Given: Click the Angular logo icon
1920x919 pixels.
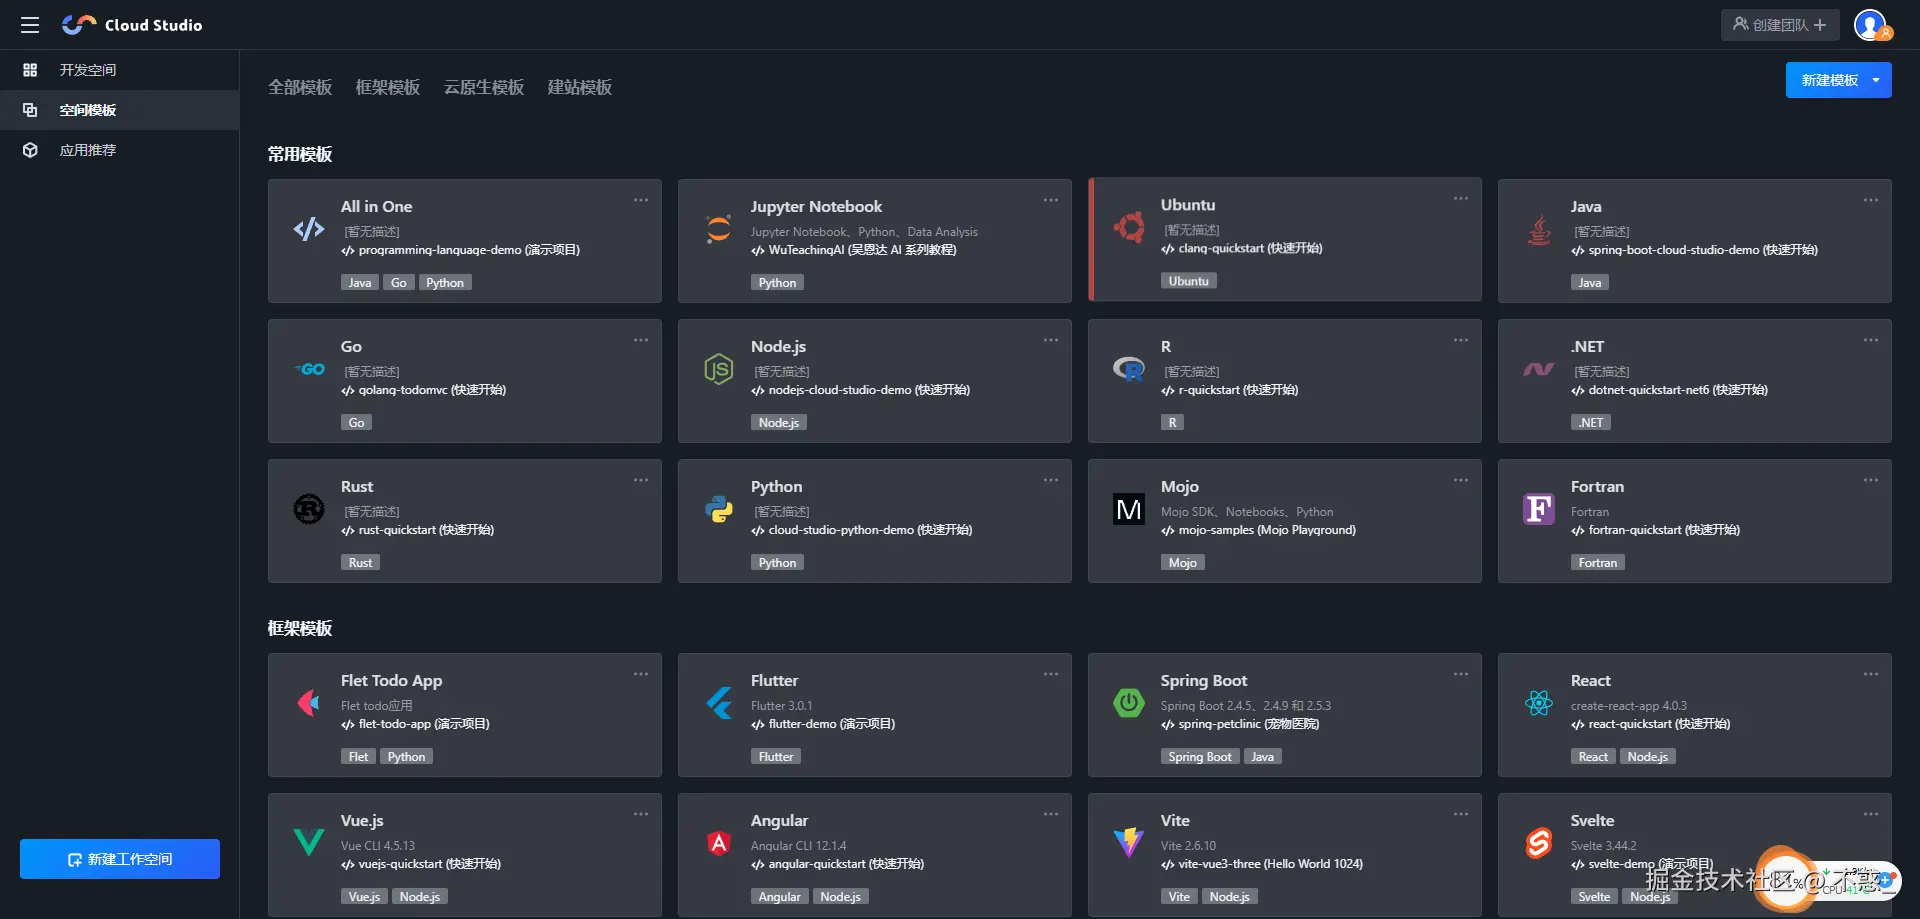Looking at the screenshot, I should [x=719, y=843].
